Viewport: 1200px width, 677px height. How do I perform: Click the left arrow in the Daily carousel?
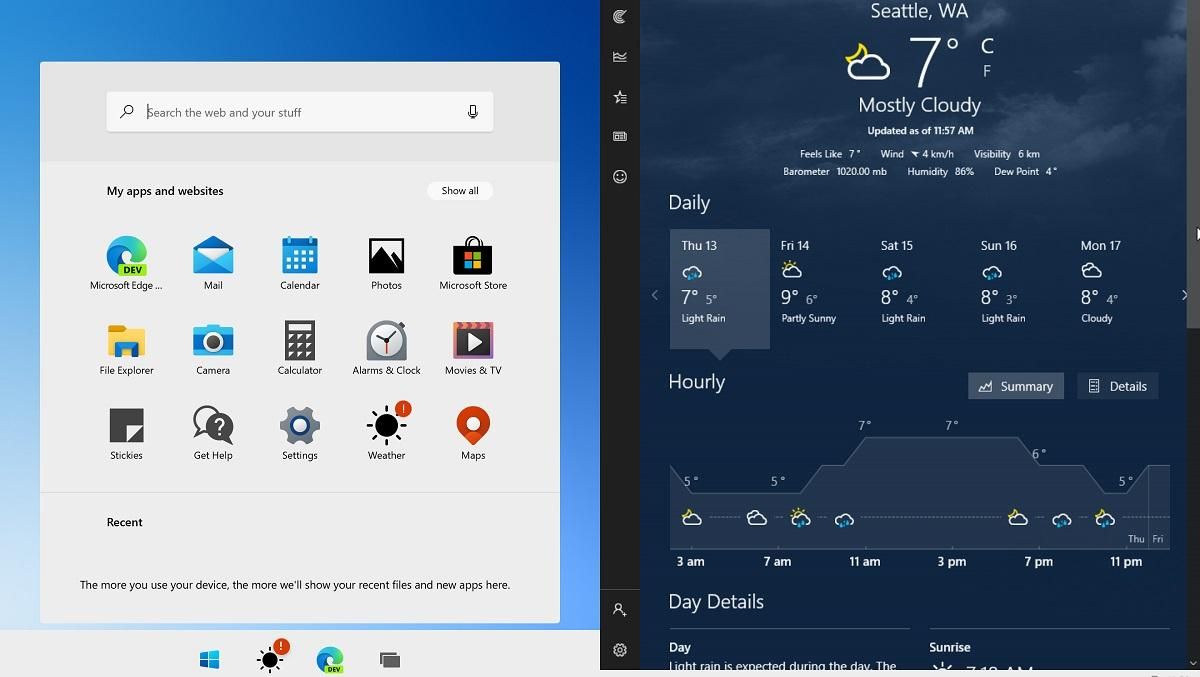(655, 295)
